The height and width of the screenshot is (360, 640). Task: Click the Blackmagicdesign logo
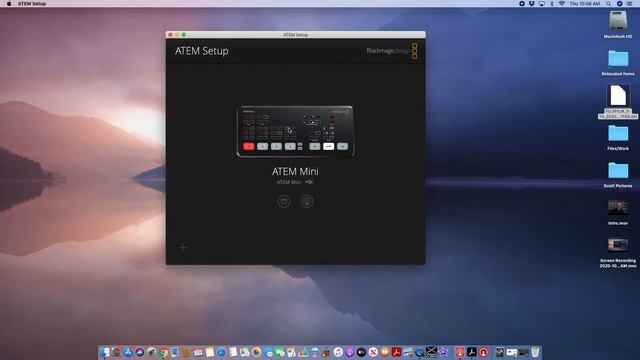(x=392, y=51)
